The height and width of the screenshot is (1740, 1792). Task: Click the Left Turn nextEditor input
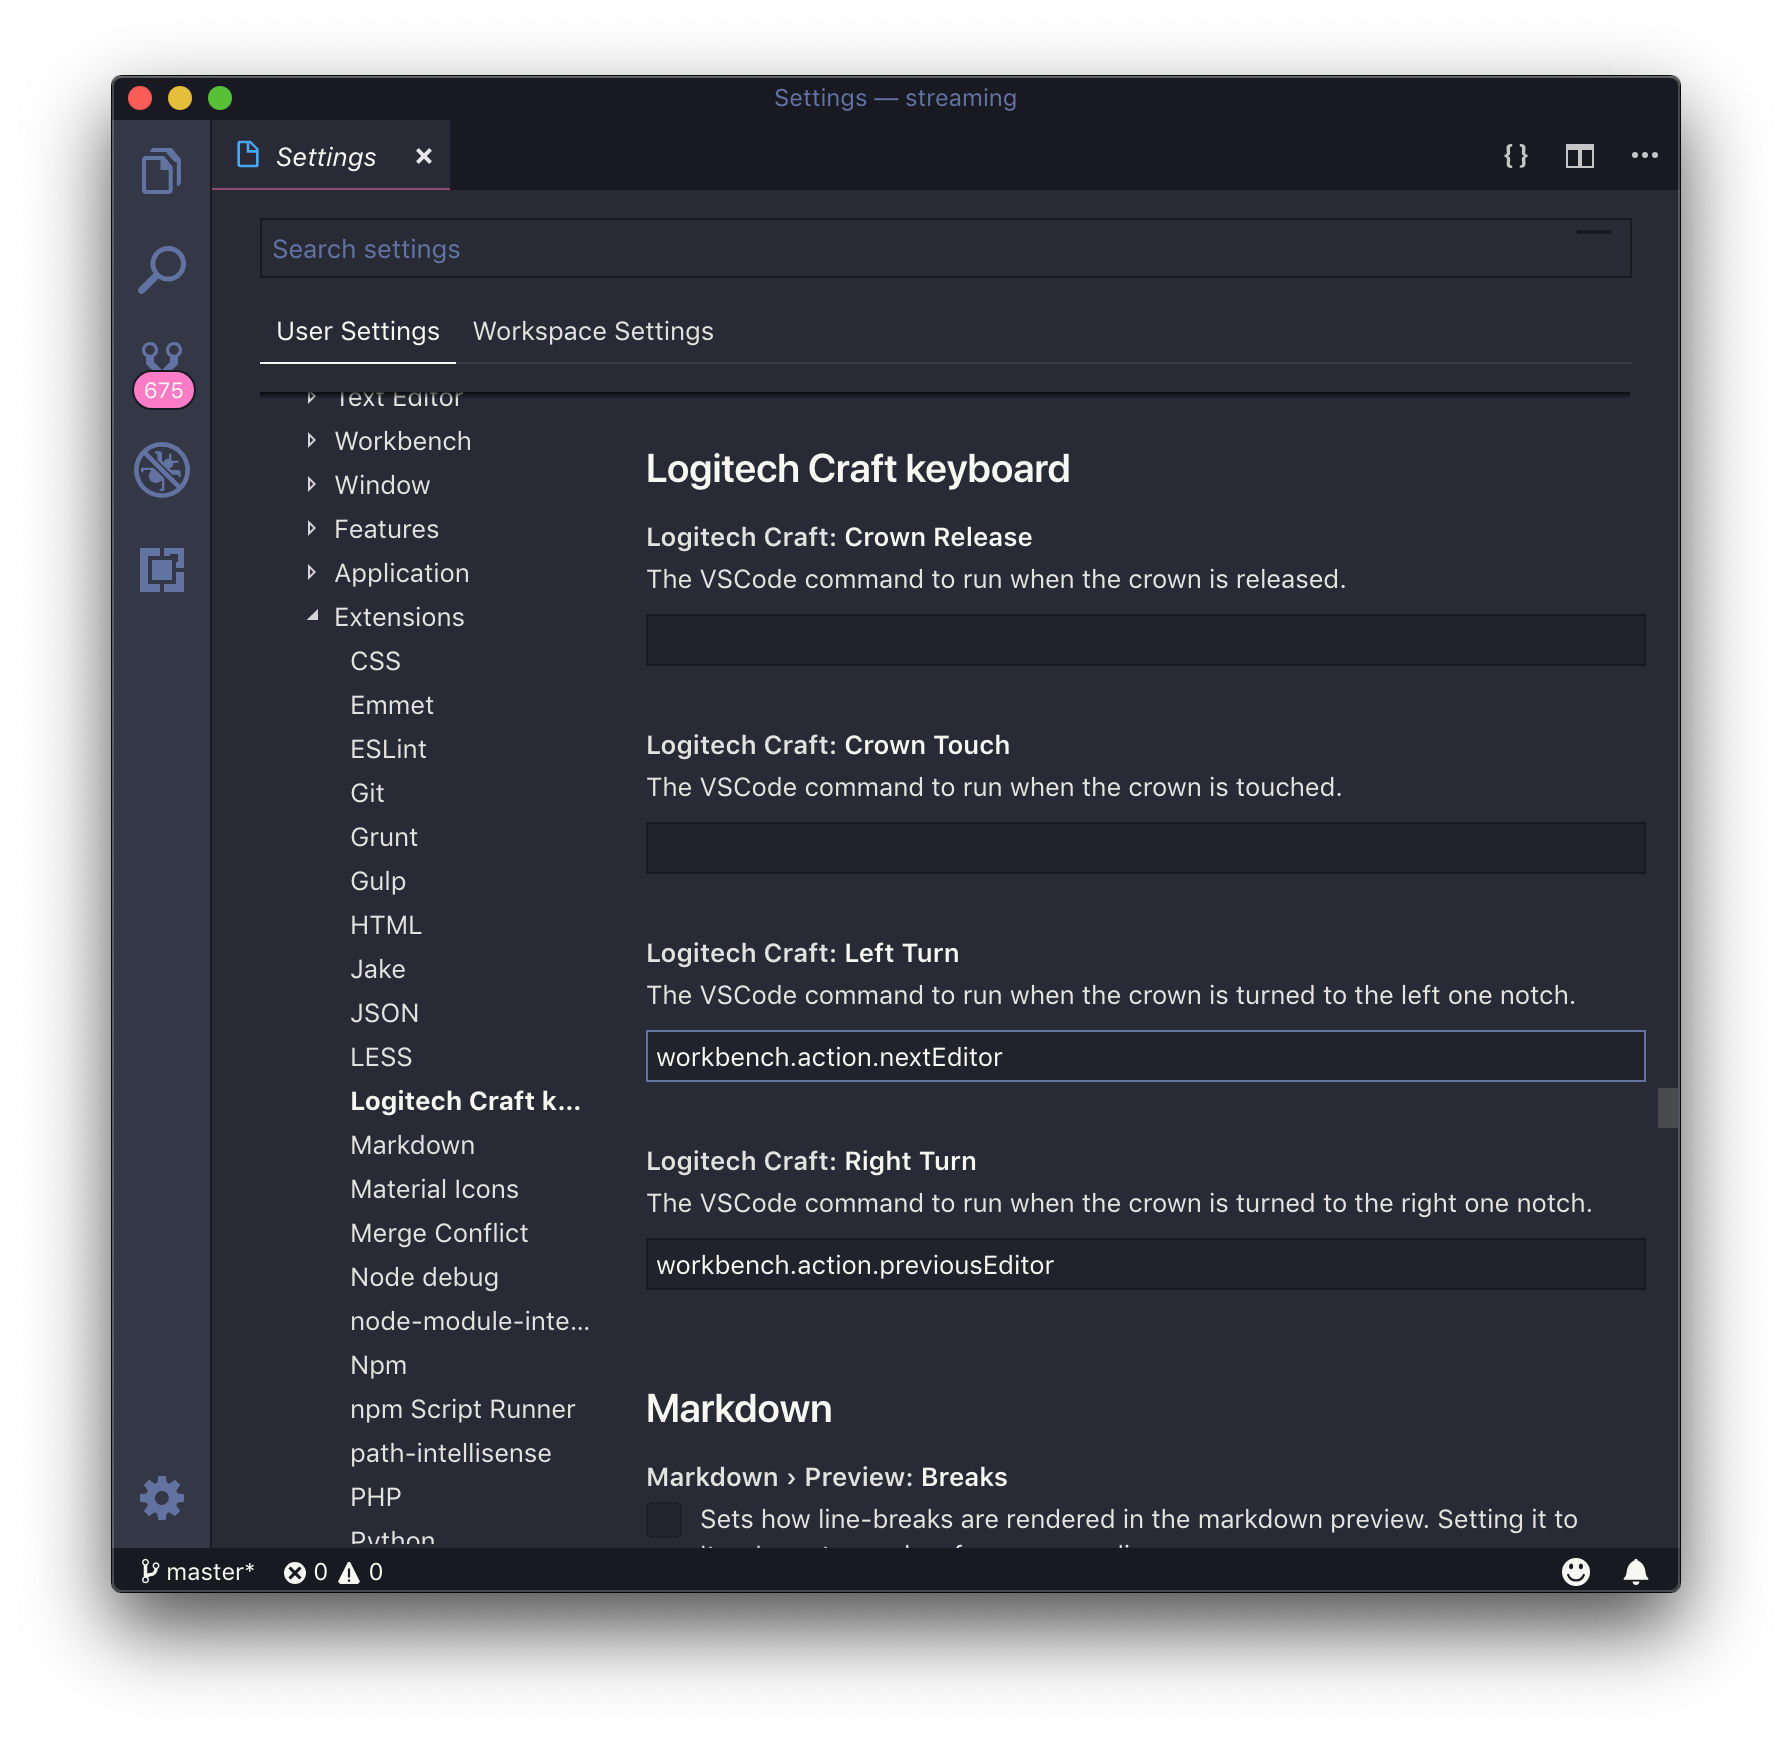(x=1145, y=1056)
